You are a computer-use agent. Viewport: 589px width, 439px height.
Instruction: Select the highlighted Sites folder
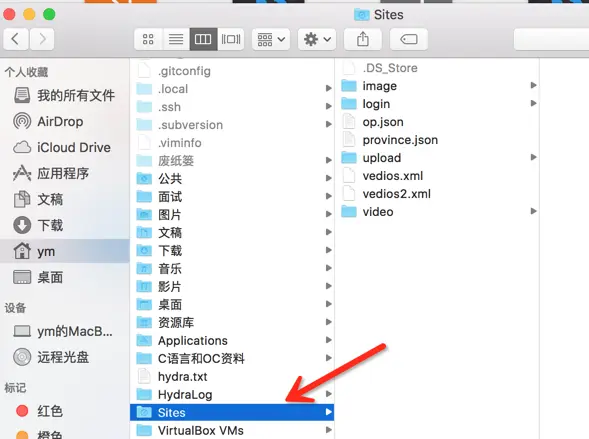(232, 412)
